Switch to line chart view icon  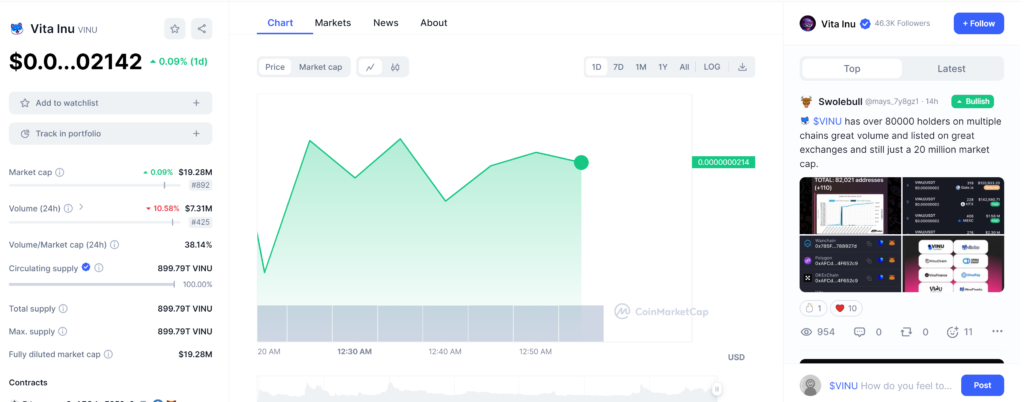[x=370, y=67]
